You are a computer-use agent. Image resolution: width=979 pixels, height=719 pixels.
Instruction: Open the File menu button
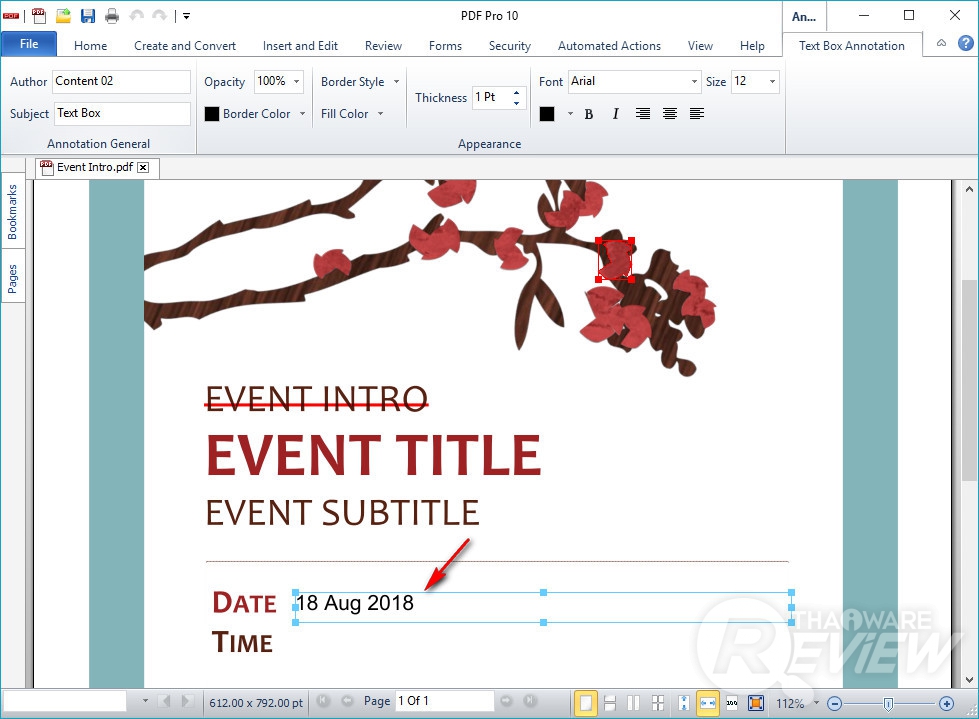point(29,44)
